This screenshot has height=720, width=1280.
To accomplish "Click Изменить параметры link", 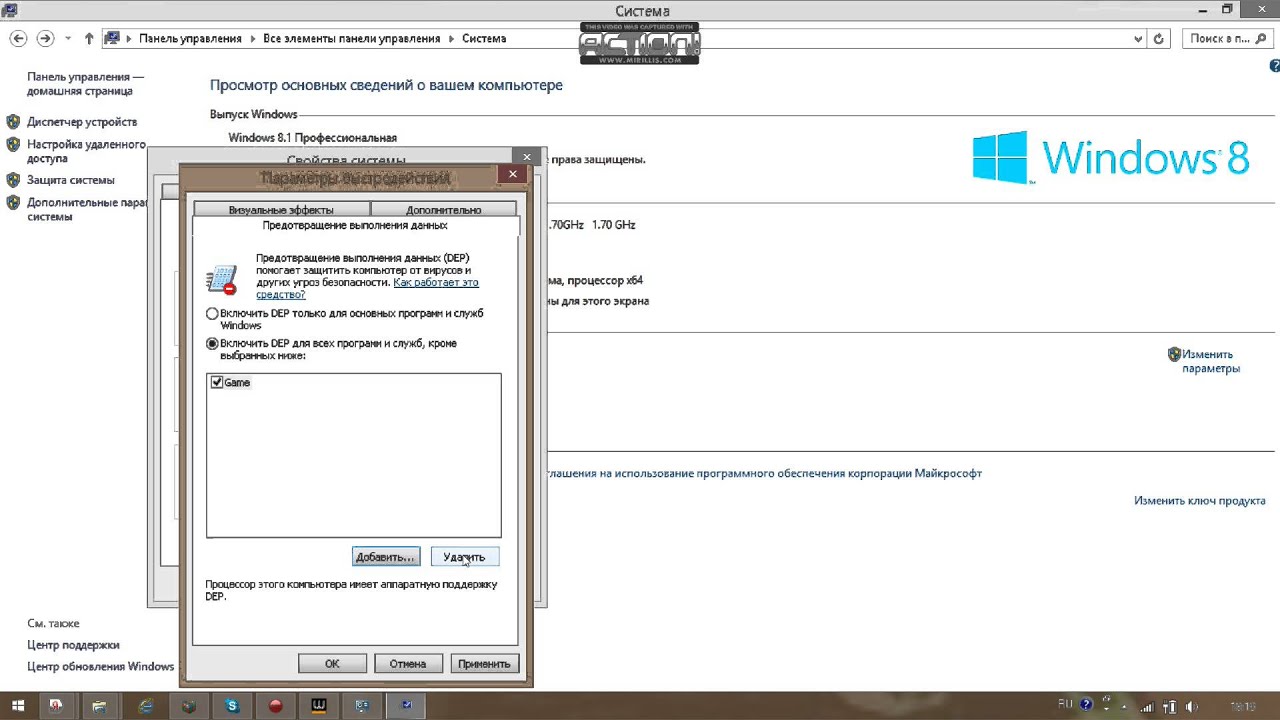I will tap(1211, 361).
